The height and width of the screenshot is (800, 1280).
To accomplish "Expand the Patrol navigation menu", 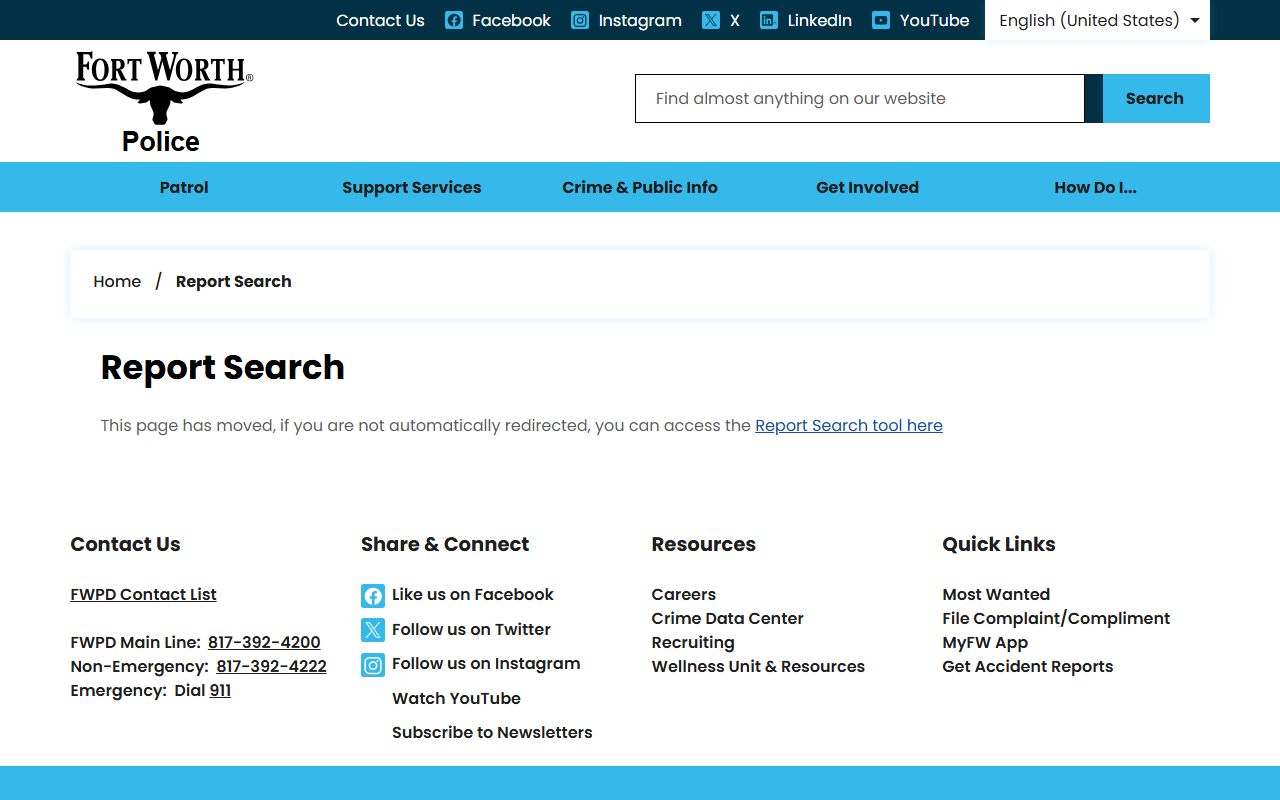I will point(184,187).
